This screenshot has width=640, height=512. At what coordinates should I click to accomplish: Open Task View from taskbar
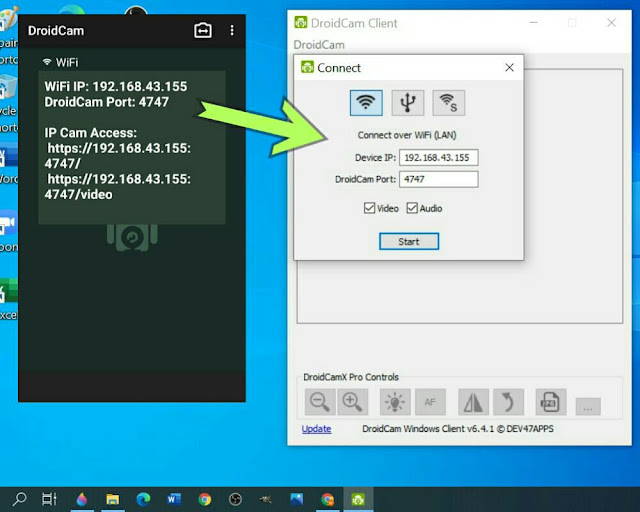(49, 499)
